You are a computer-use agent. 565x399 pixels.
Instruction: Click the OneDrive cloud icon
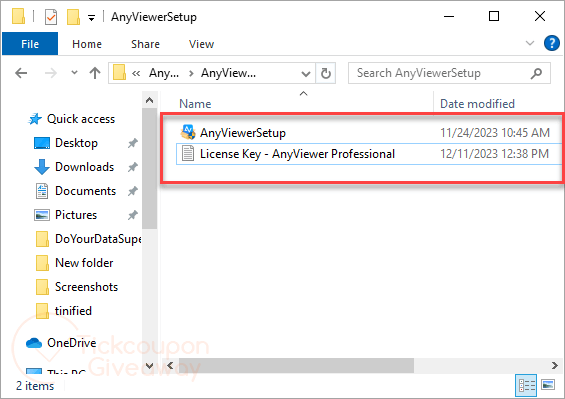(x=34, y=343)
